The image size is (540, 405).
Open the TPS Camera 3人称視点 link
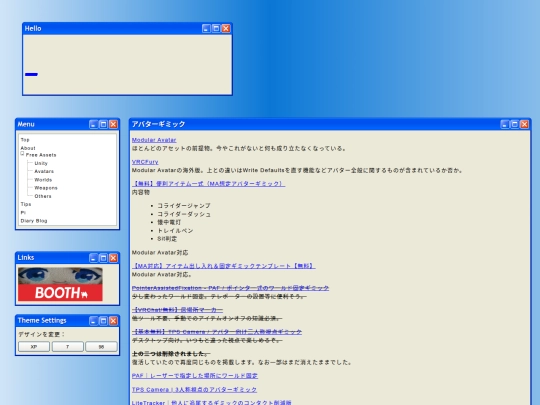coord(194,390)
